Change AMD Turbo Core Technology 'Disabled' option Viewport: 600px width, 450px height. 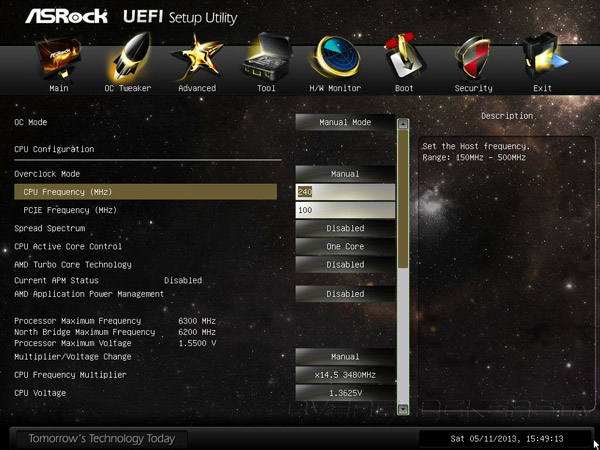pyautogui.click(x=345, y=265)
